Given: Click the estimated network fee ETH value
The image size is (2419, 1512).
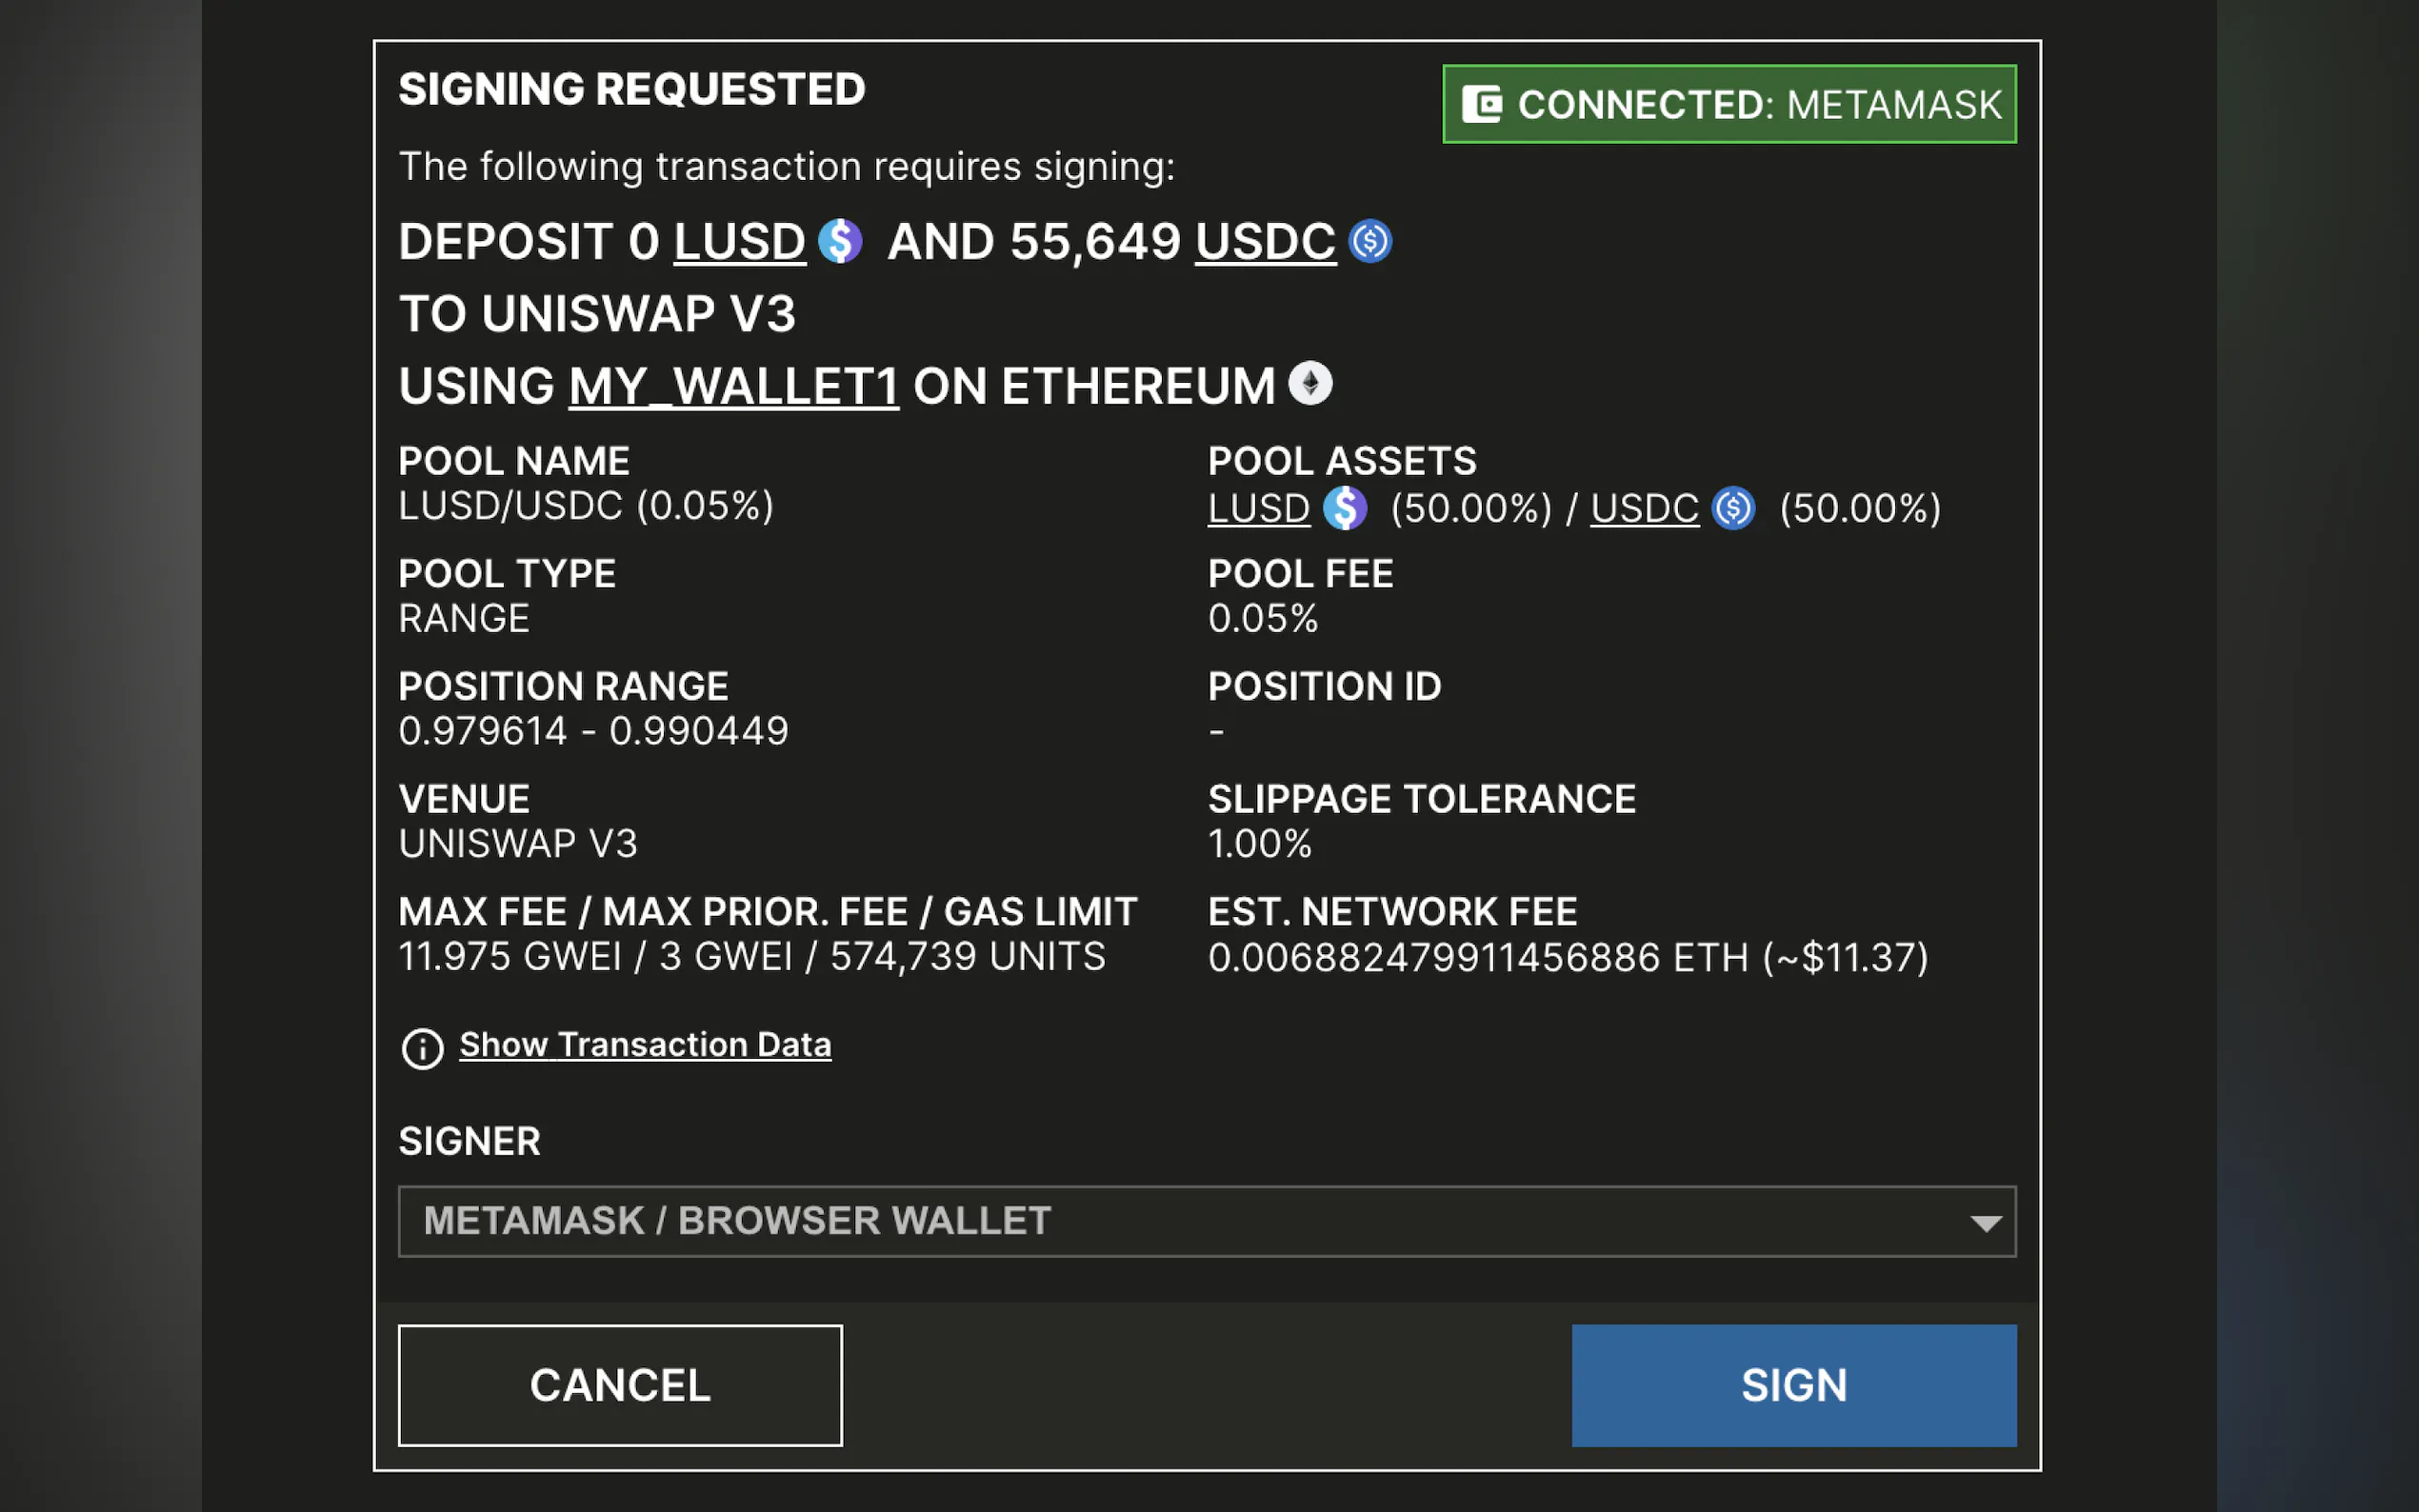Looking at the screenshot, I should [x=1567, y=958].
